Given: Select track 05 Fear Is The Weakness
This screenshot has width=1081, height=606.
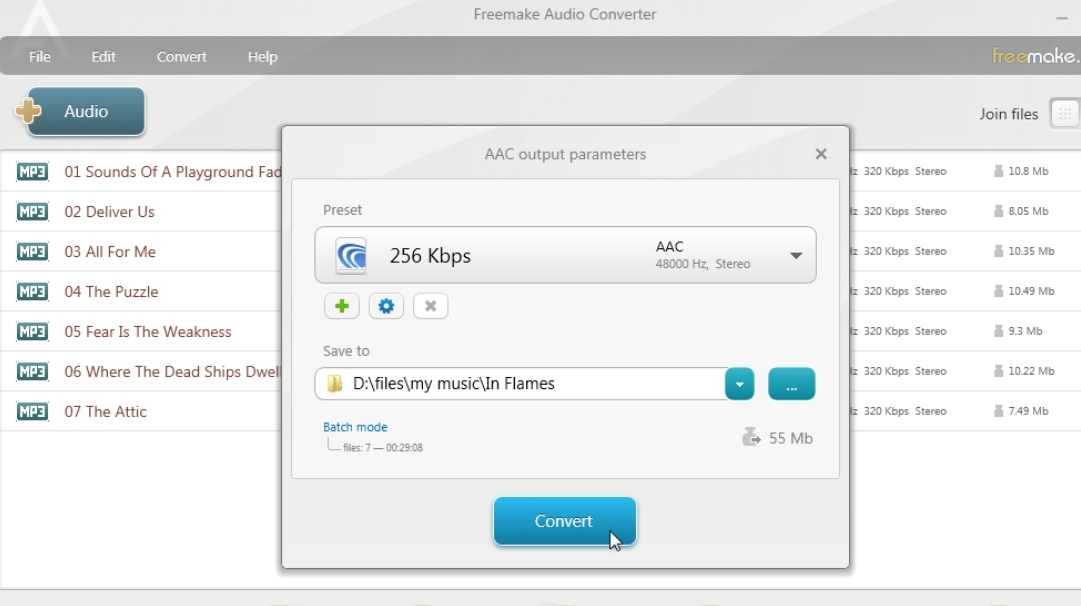Looking at the screenshot, I should point(148,332).
